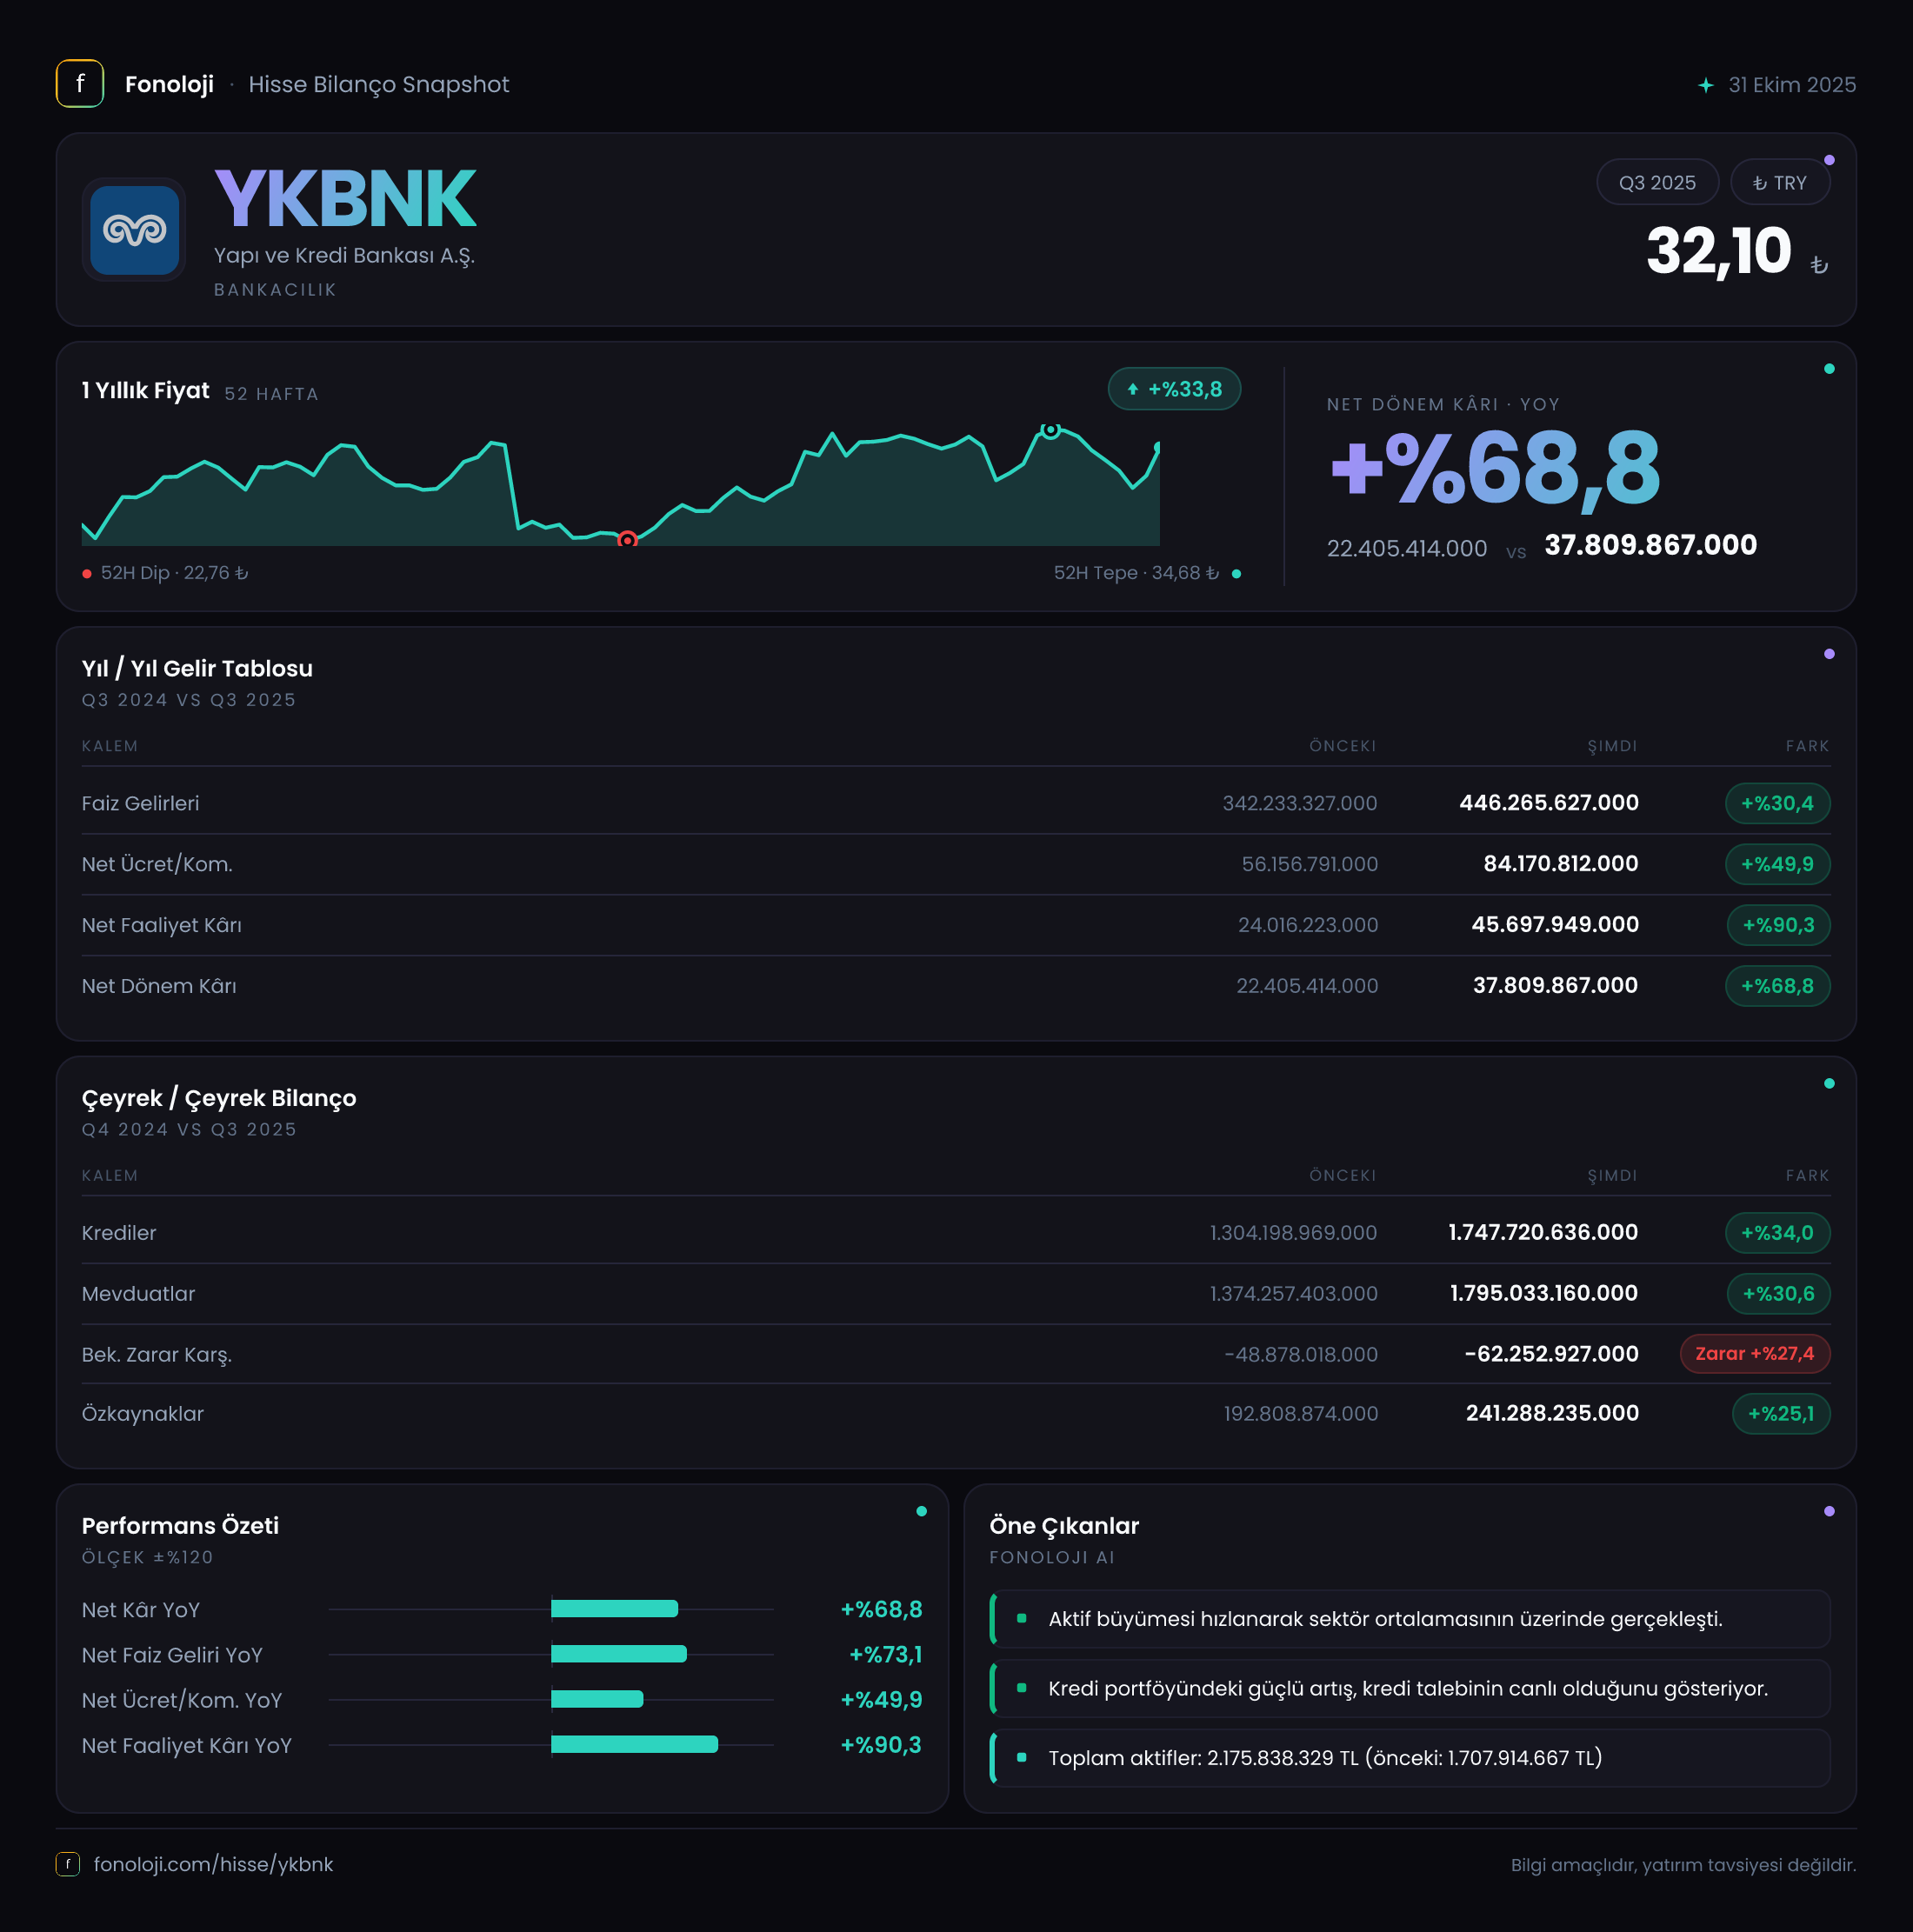Click the Net Faiz Geliri YoY bar
The height and width of the screenshot is (1932, 1913).
point(619,1654)
